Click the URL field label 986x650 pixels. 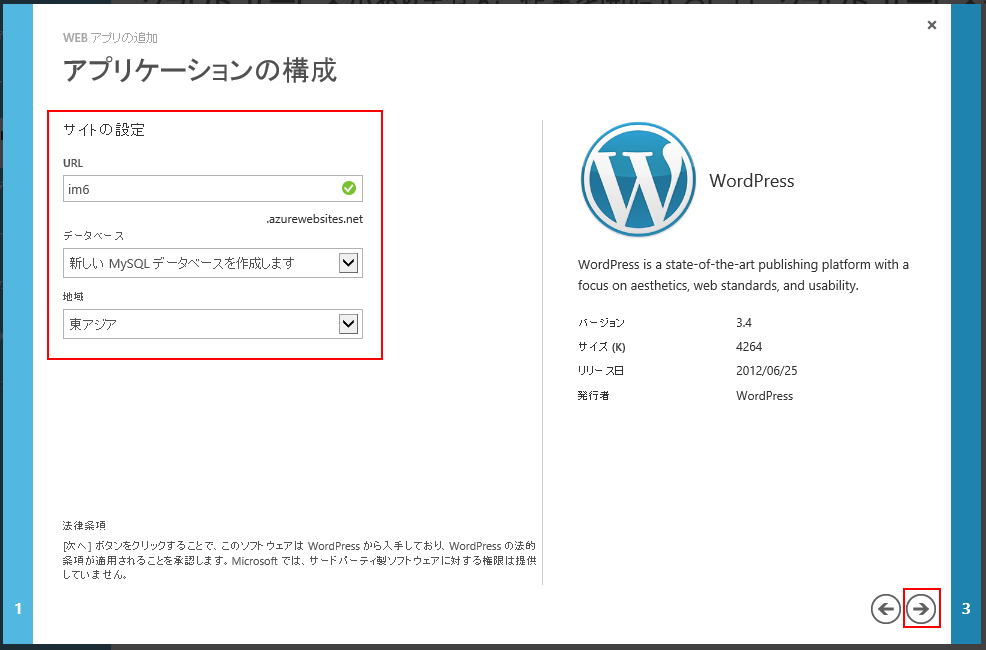click(73, 163)
